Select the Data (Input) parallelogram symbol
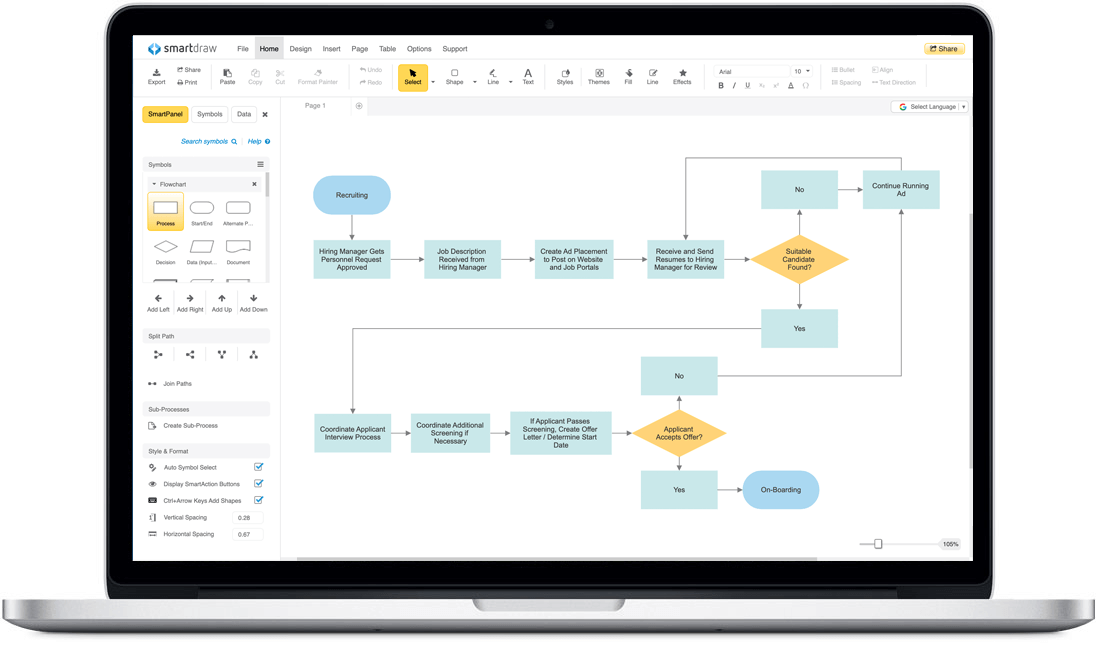Viewport: 1100px width, 648px height. pyautogui.click(x=202, y=251)
